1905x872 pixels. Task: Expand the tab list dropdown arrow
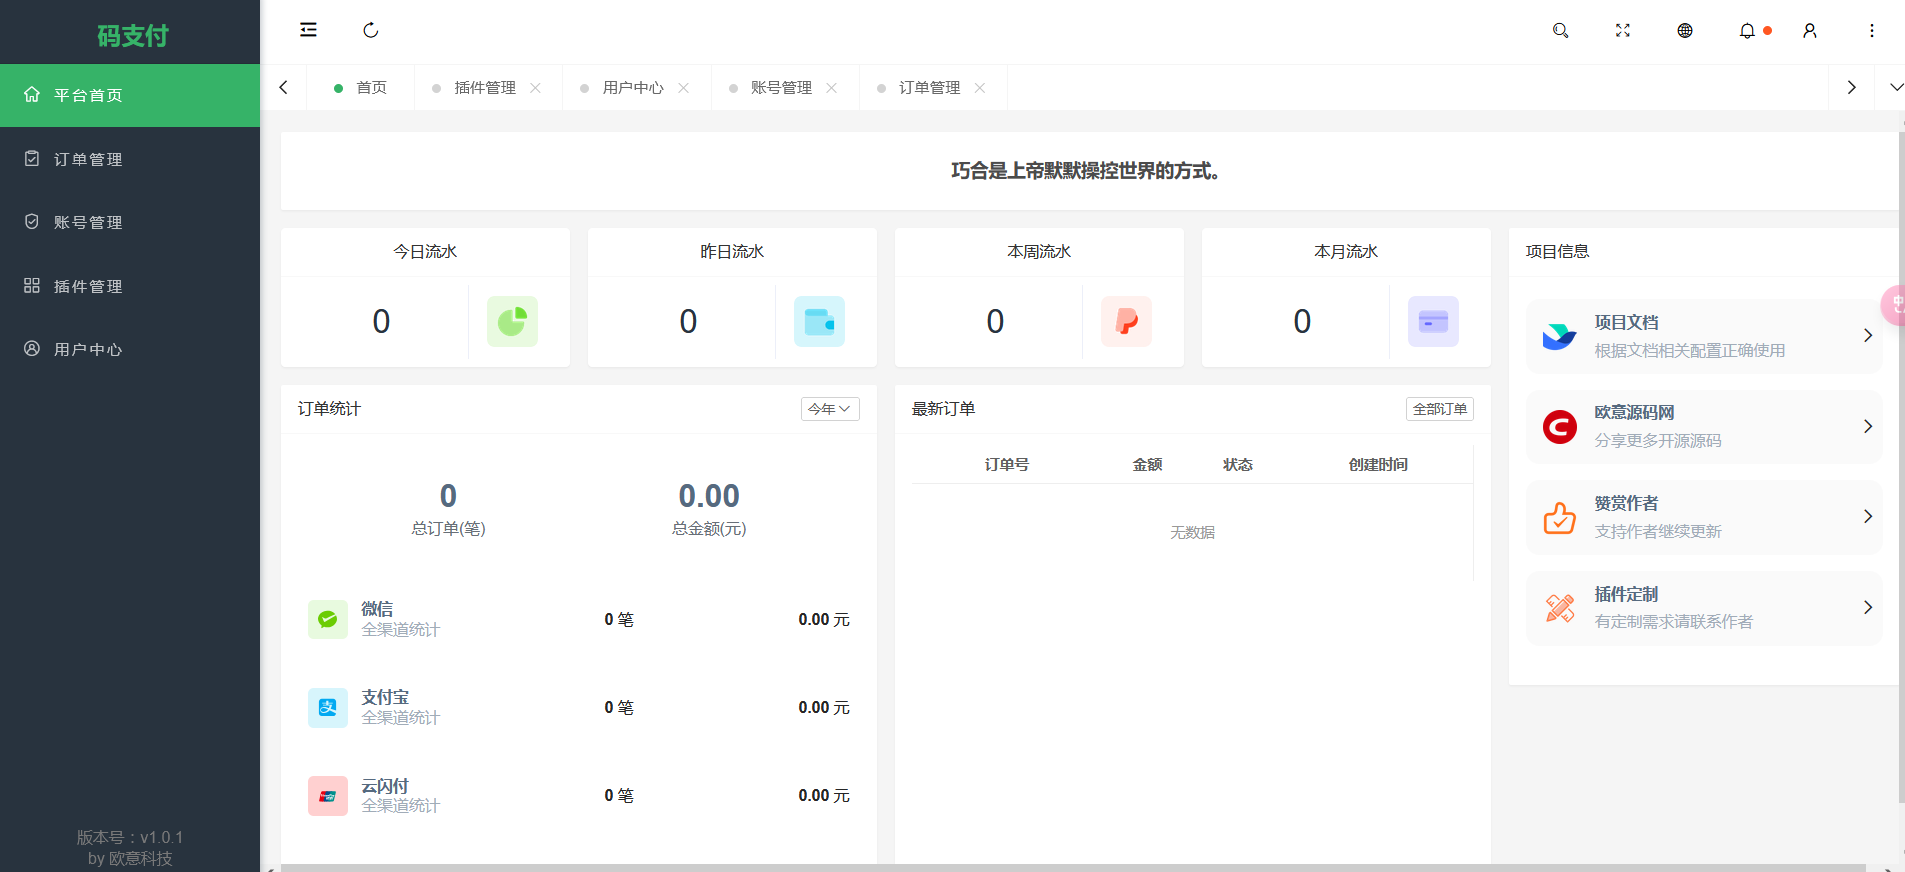point(1896,88)
